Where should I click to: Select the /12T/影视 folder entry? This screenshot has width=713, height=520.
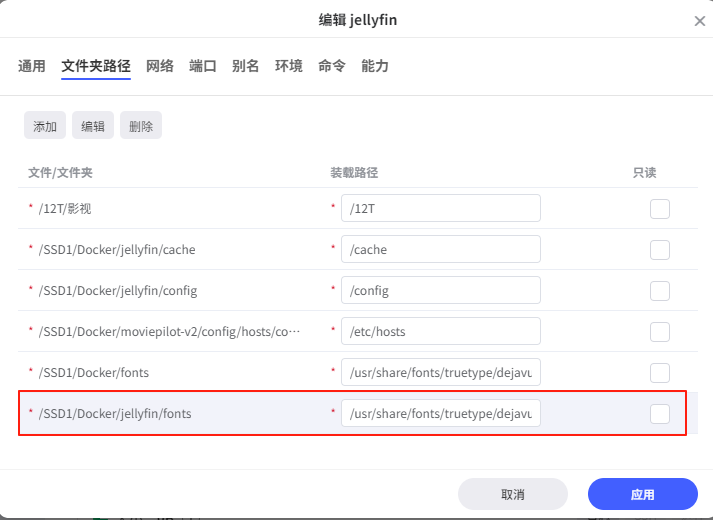point(65,209)
